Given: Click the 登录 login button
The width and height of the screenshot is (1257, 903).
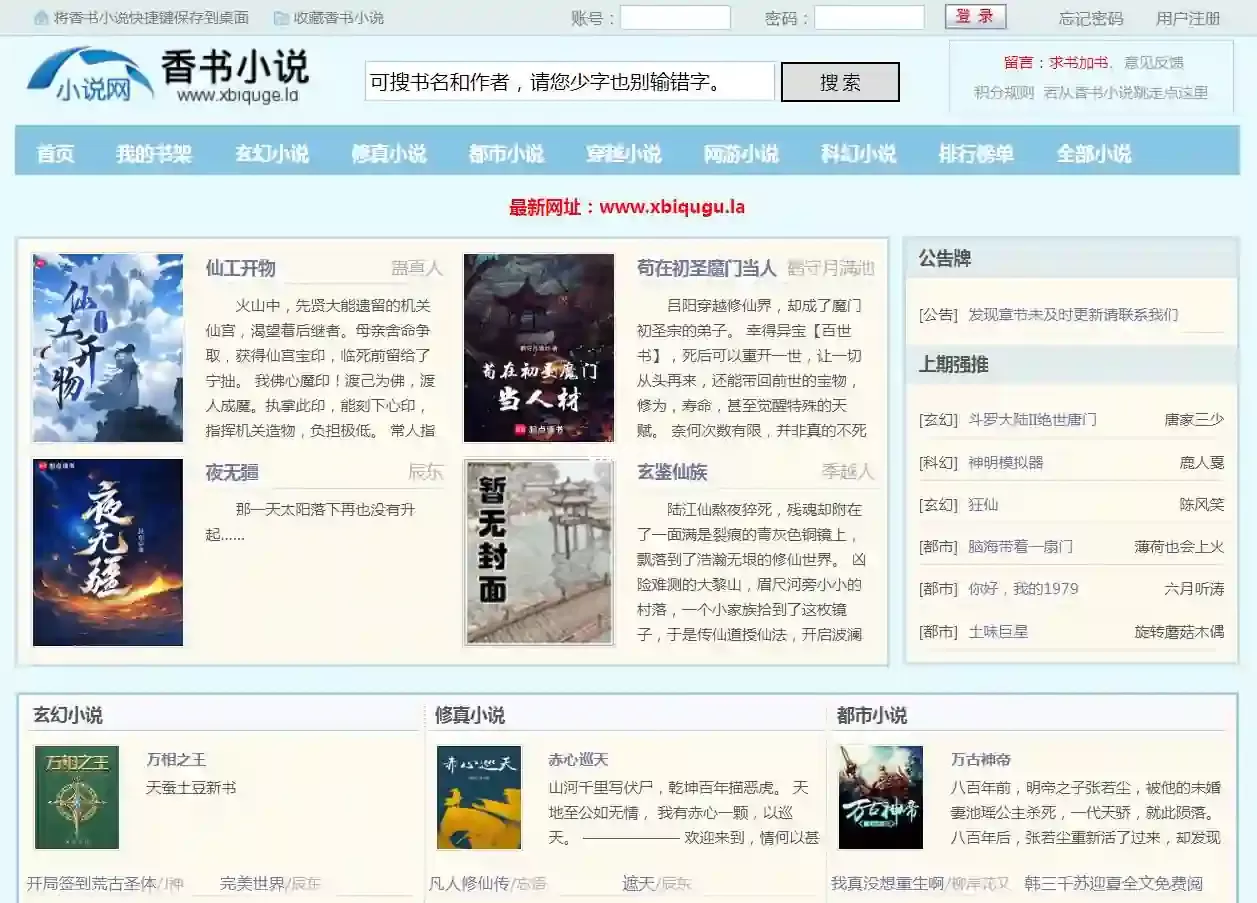Looking at the screenshot, I should (x=975, y=17).
